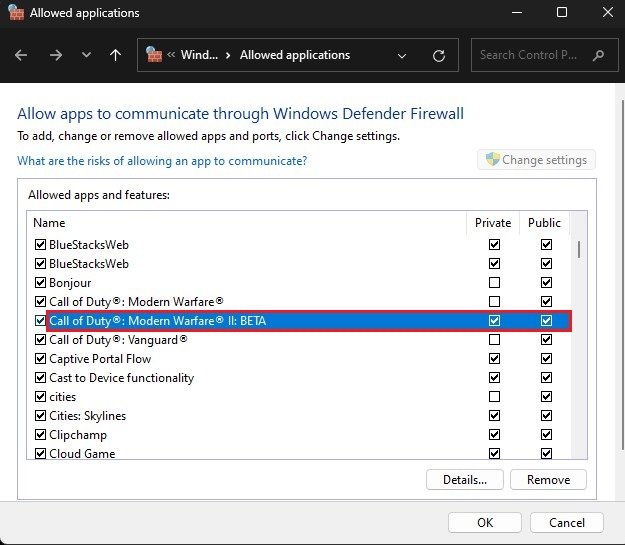Screen dimensions: 625x545
Task: Toggle Private checkbox for Bonjour
Action: 494,283
